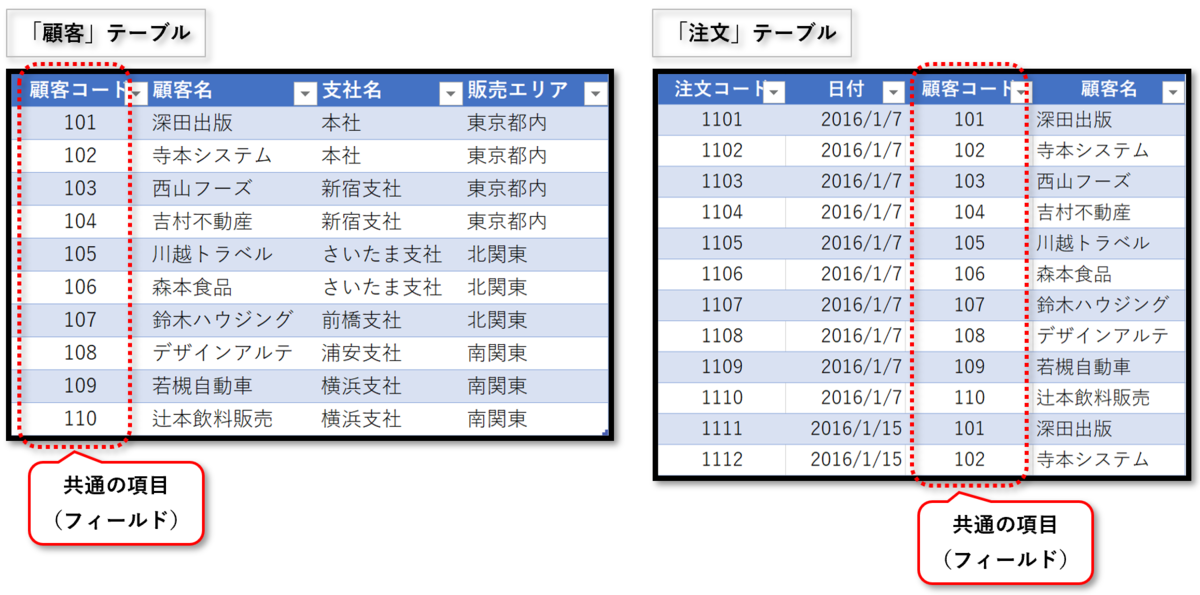Open the 注文コード filter dropdown arrow
The height and width of the screenshot is (595, 1200).
click(x=773, y=92)
